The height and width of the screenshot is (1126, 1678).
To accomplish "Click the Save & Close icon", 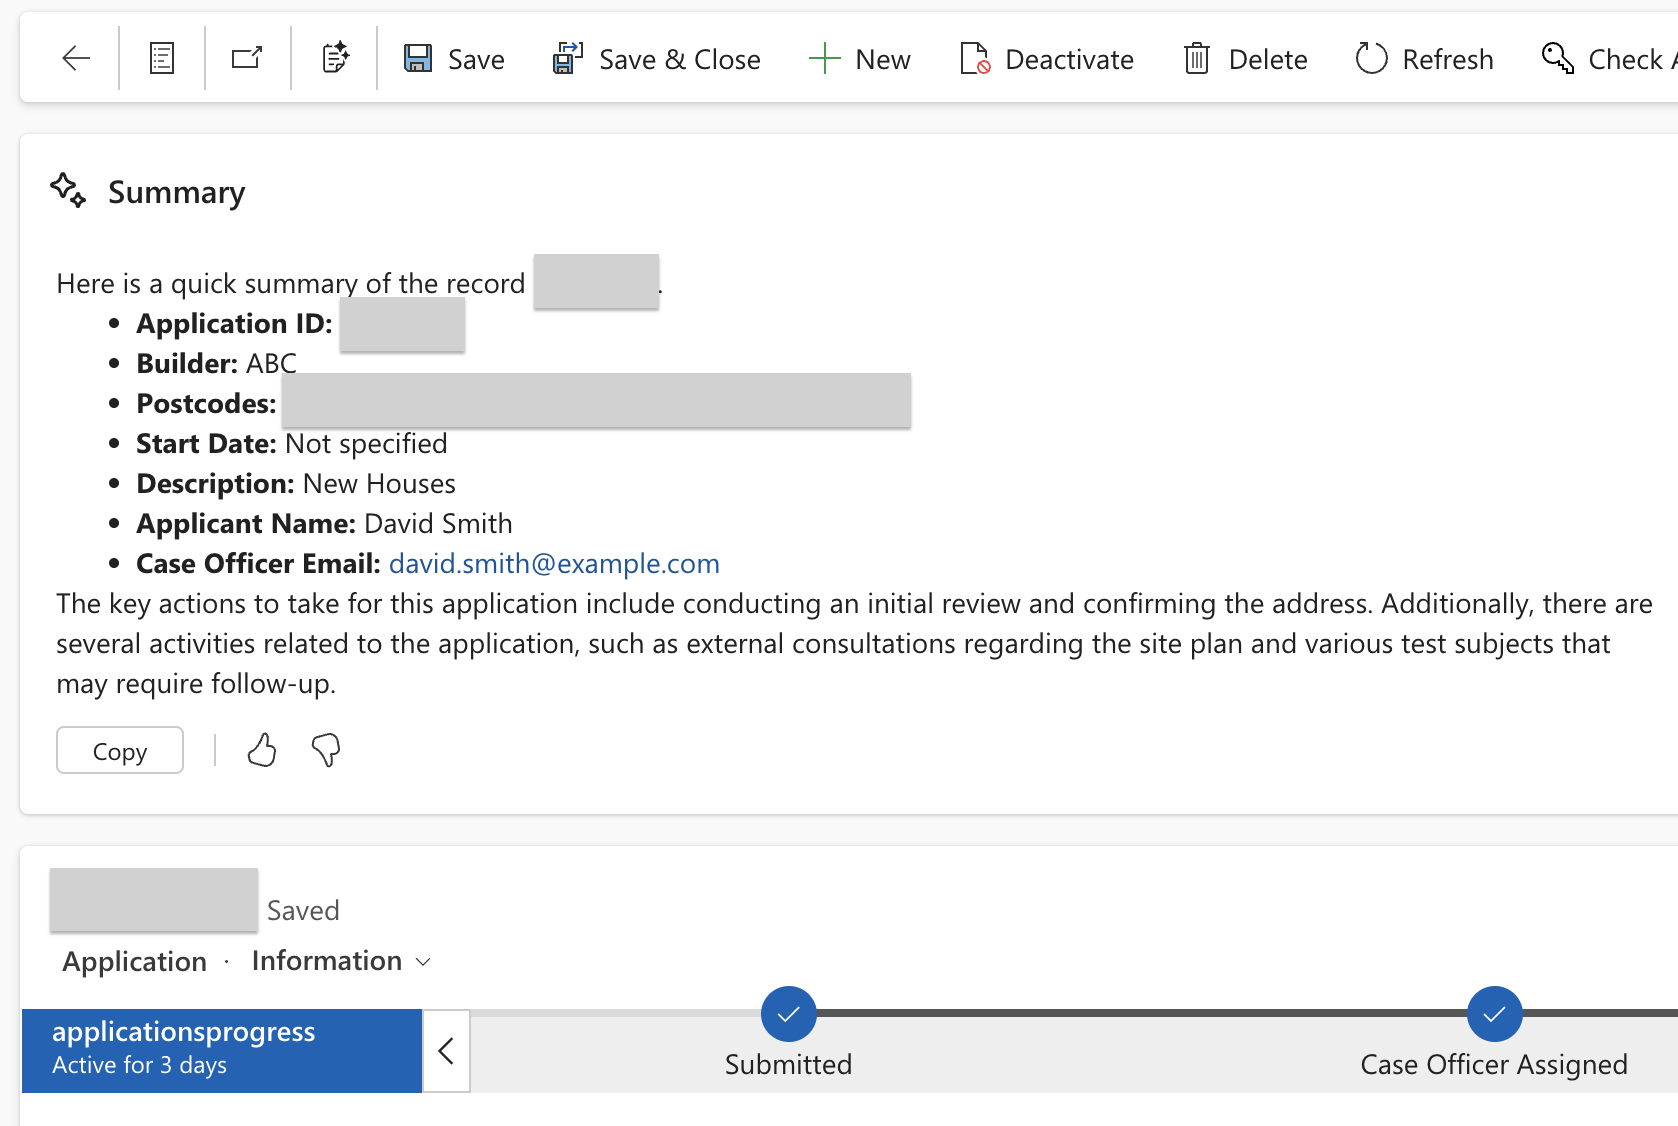I will pos(568,58).
